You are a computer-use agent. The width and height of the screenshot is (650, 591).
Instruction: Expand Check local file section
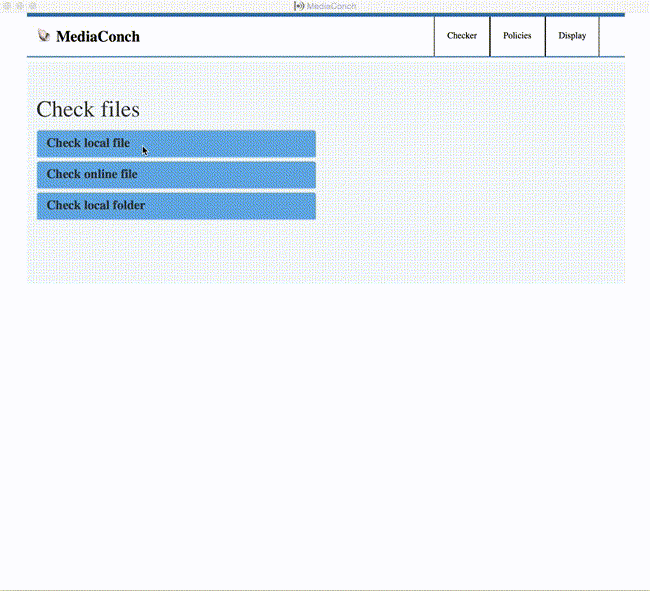coord(176,143)
